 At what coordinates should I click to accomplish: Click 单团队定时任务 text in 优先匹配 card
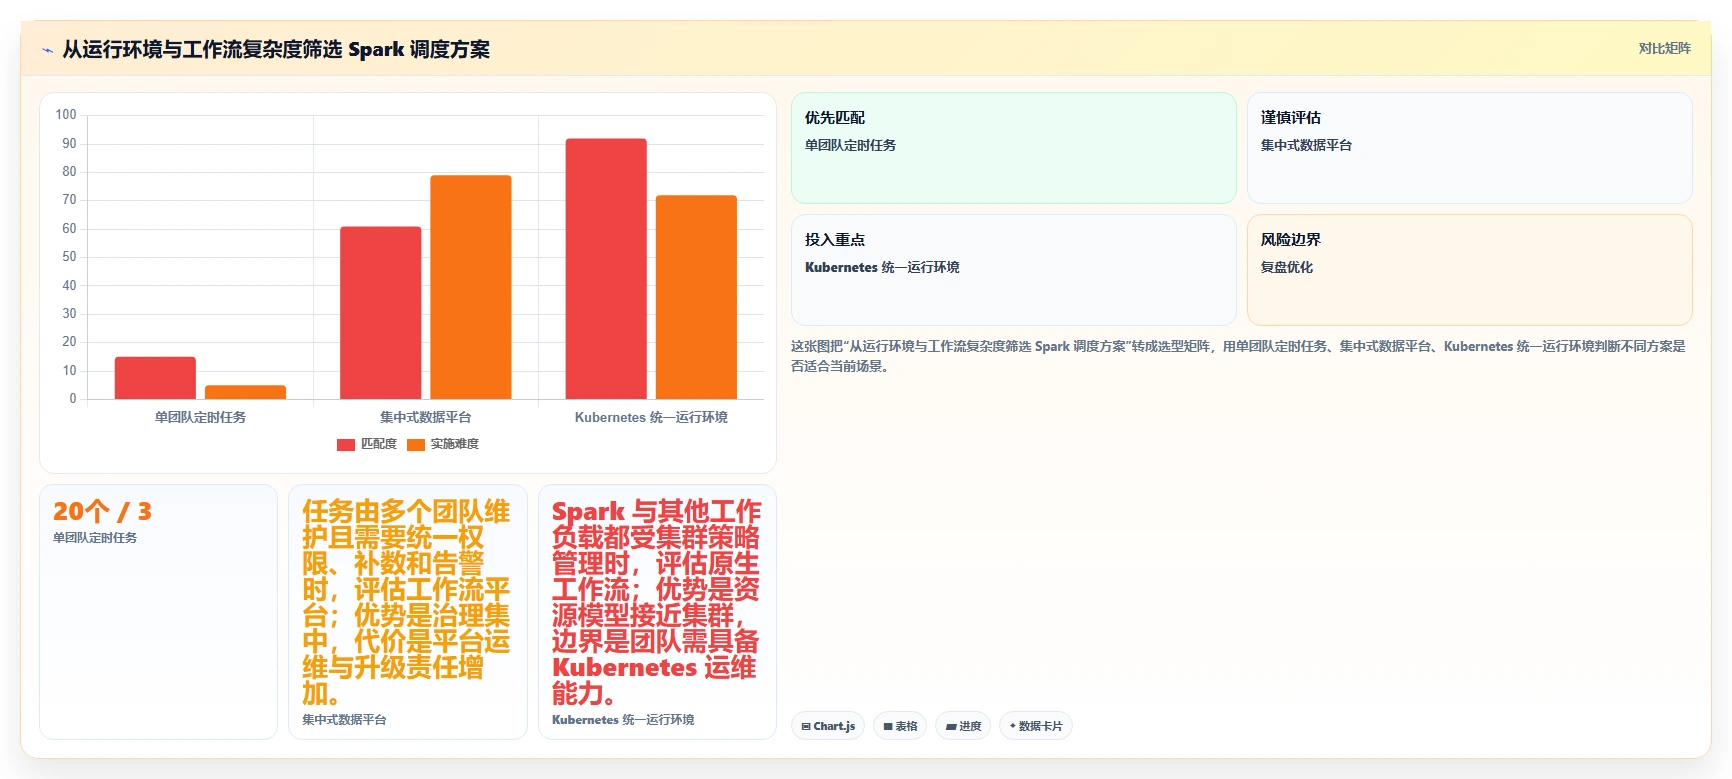(850, 145)
